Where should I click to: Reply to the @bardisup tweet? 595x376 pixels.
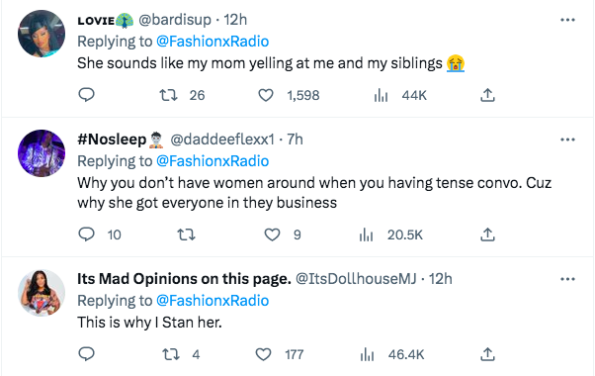click(86, 95)
